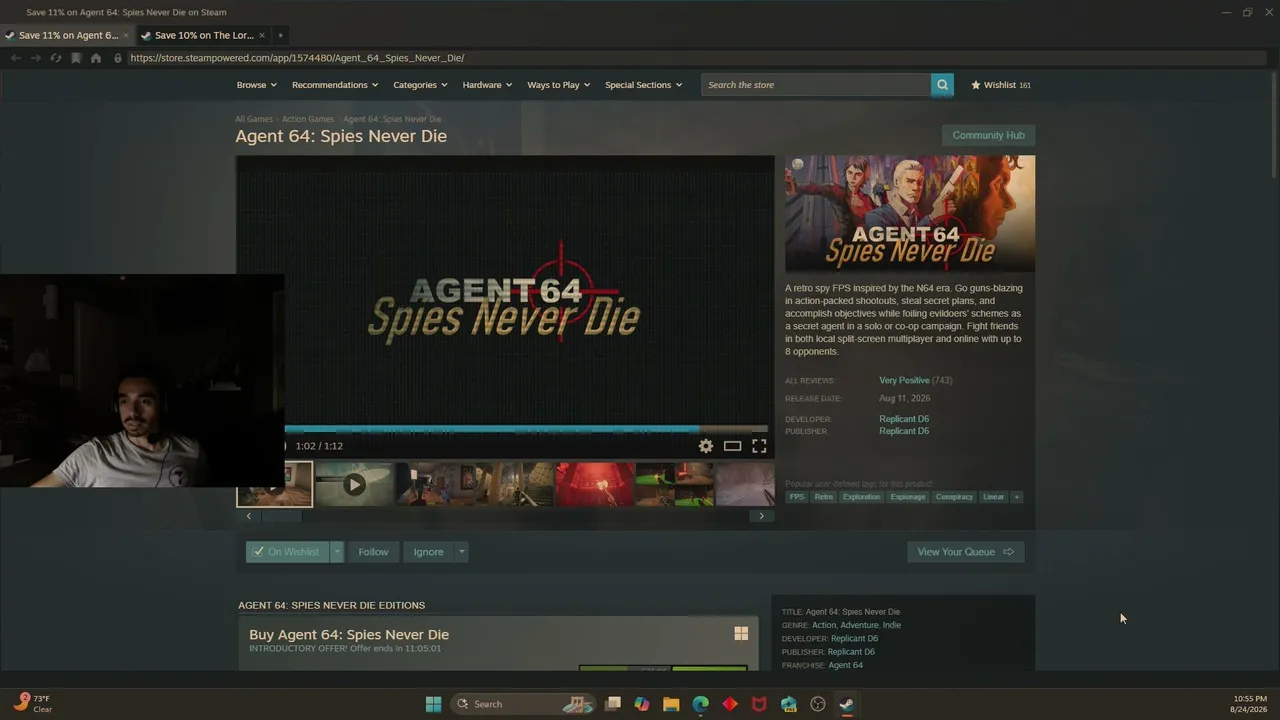
Task: Open File Explorer from the taskbar
Action: tap(671, 704)
